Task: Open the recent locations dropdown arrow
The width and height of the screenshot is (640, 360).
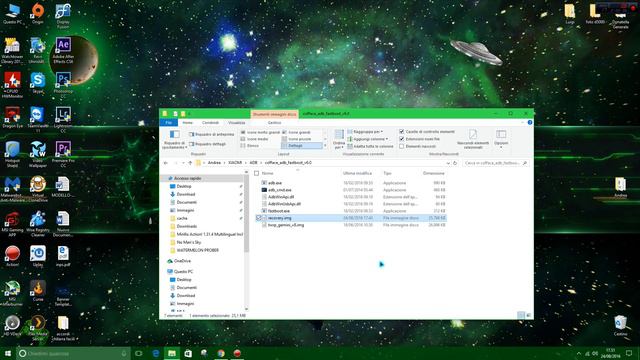Action: click(x=182, y=163)
